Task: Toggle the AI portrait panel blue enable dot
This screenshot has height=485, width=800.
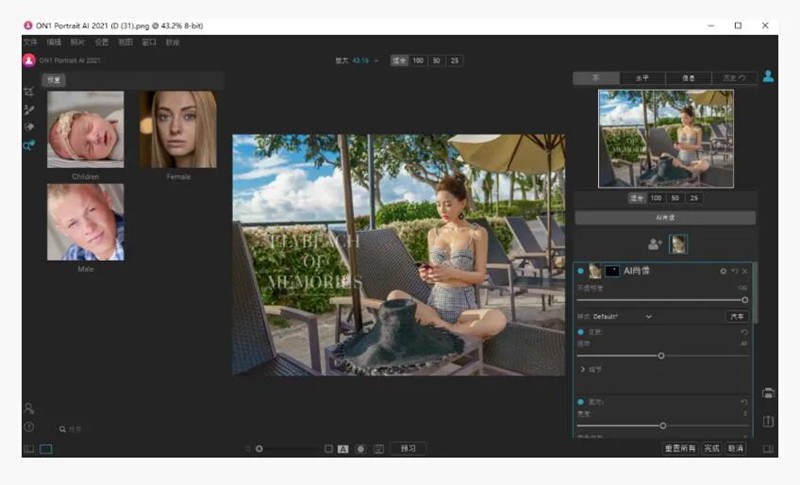Action: point(581,271)
